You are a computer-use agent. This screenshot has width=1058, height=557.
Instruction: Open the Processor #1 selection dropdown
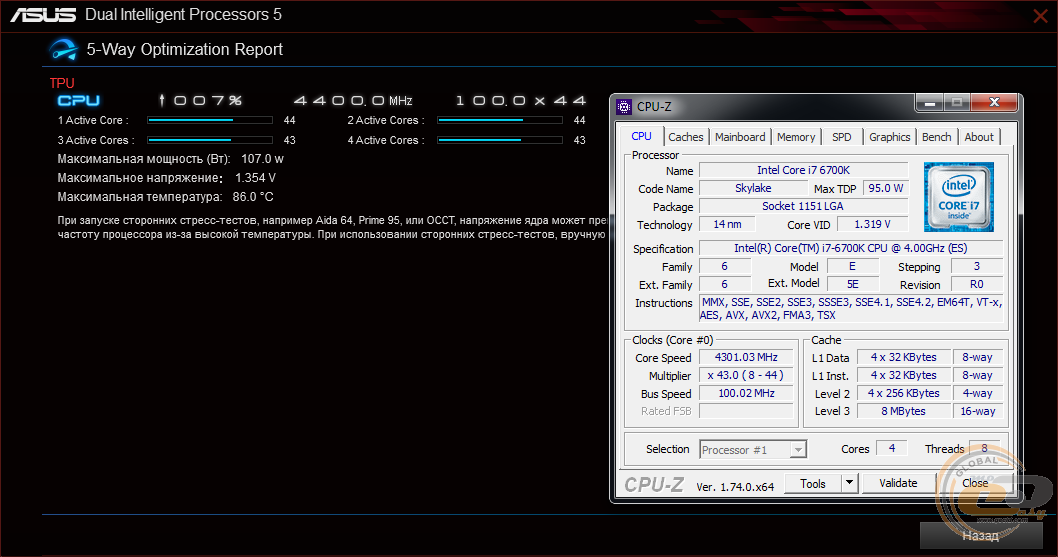[753, 450]
